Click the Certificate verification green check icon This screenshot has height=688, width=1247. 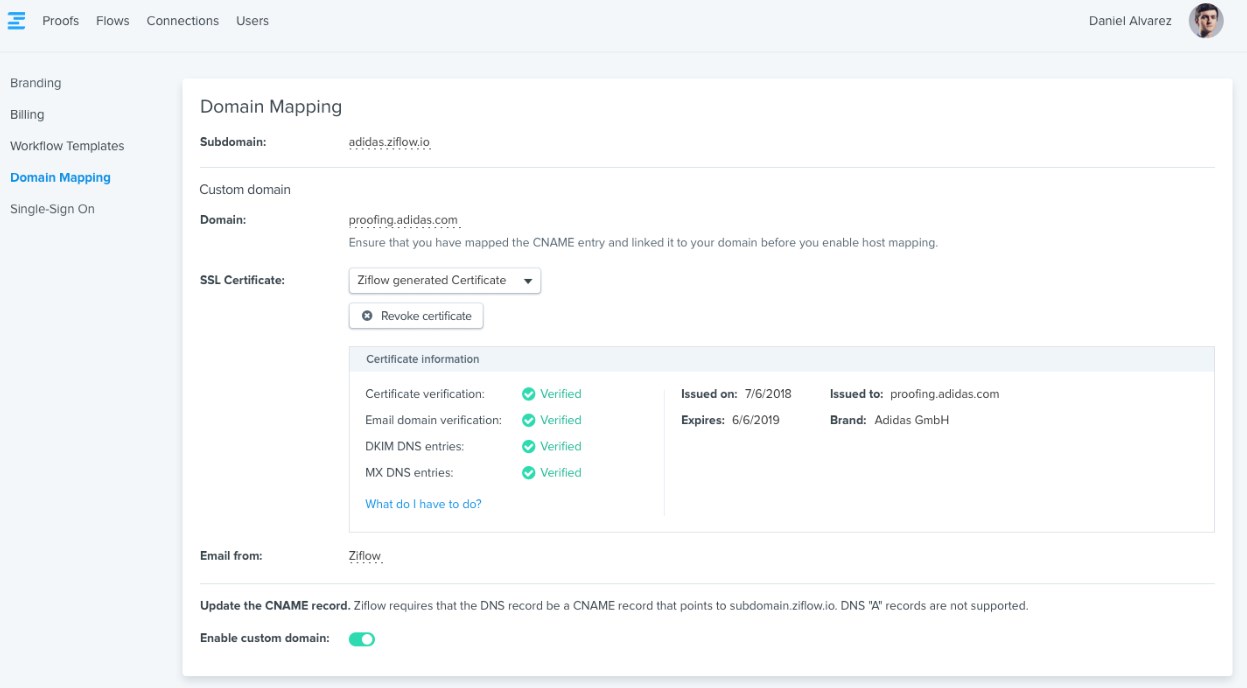pyautogui.click(x=529, y=394)
